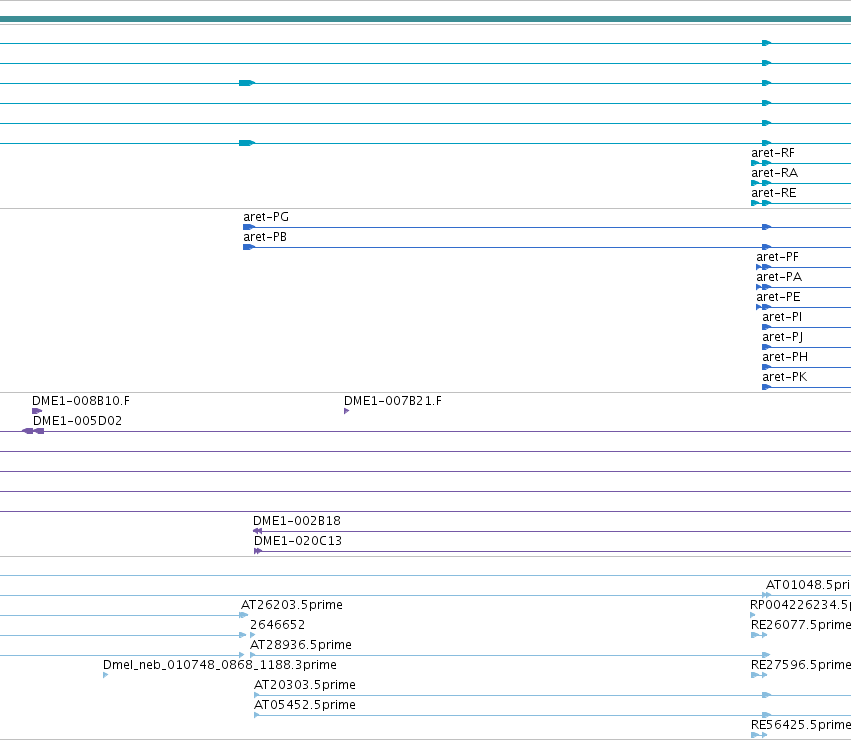Open the aret-PF protein feature label

777,257
